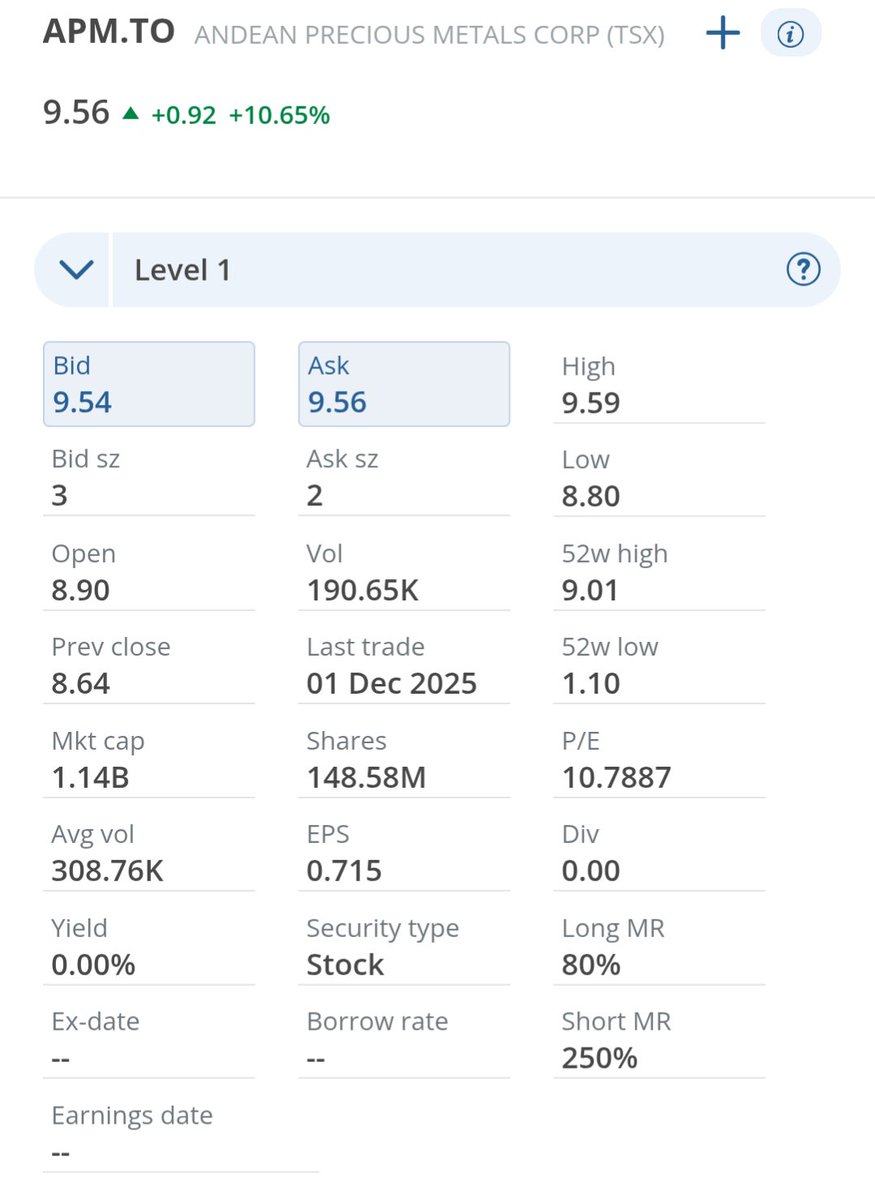Open the Level 1 help question mark
This screenshot has height=1200, width=875.
click(803, 270)
